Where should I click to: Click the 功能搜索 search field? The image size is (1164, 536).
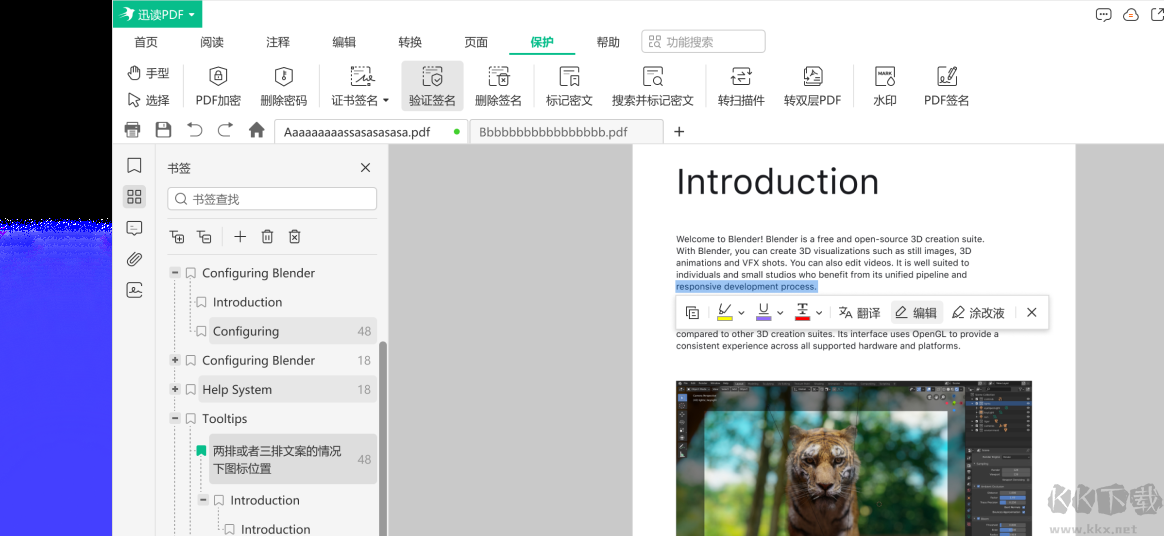point(703,42)
